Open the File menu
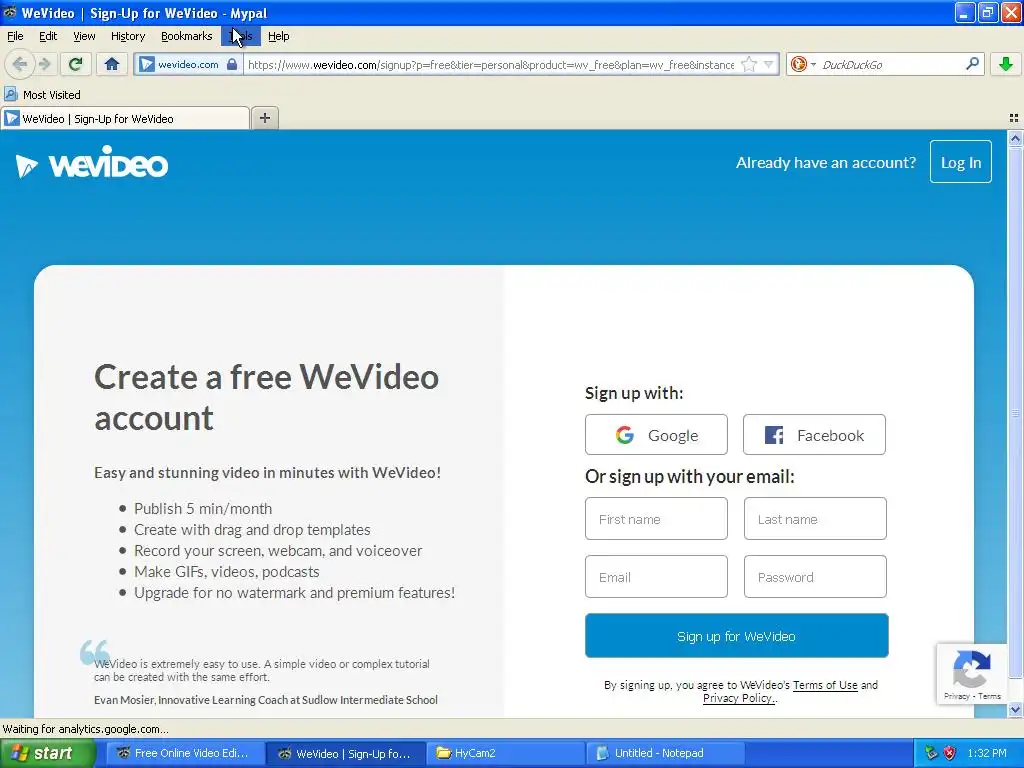Screen dimensions: 1024x768 coord(15,36)
